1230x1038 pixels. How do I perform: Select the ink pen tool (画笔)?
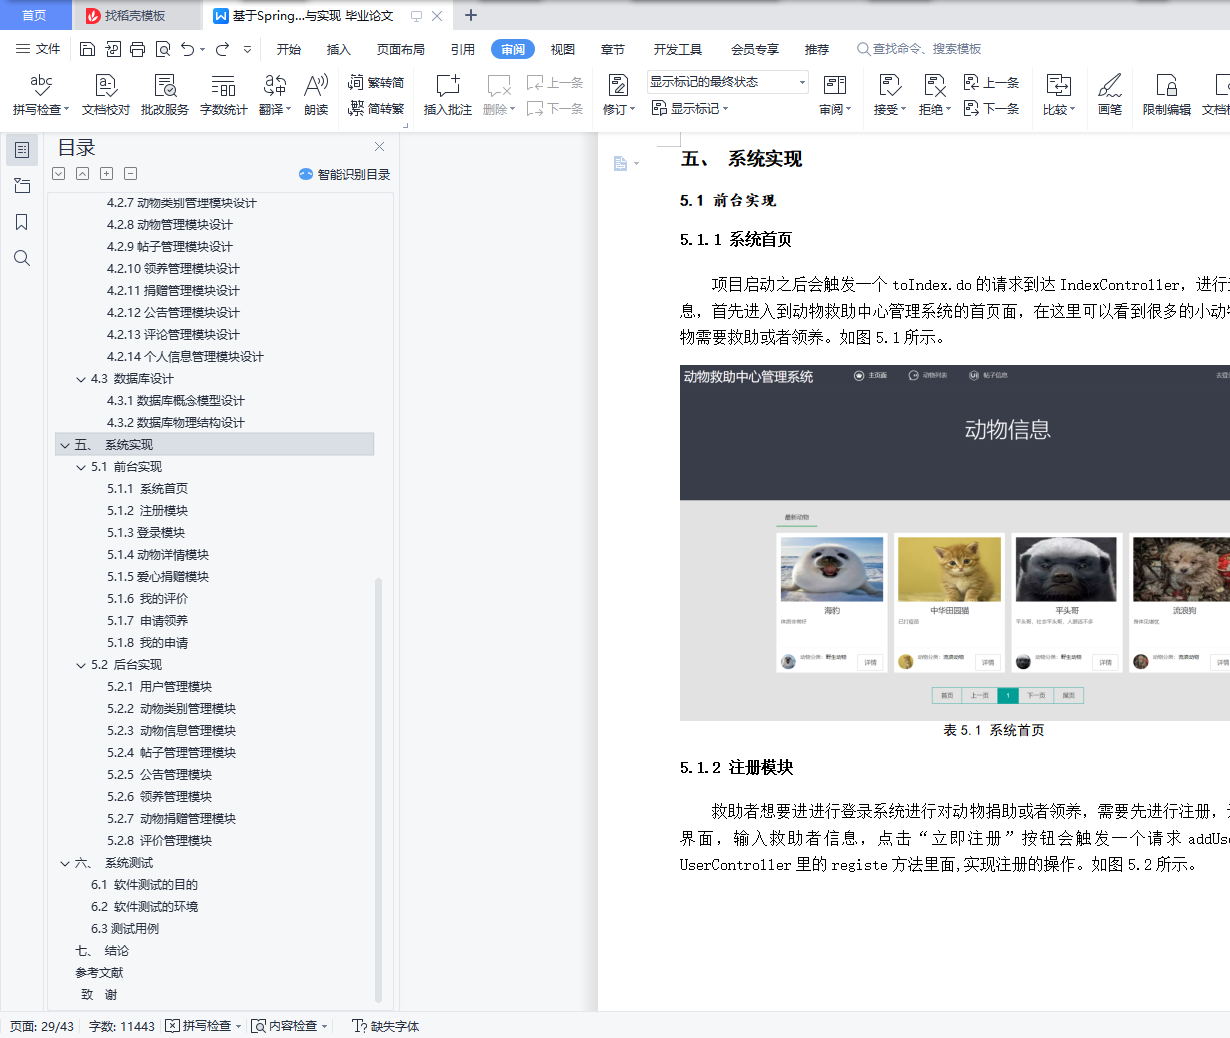tap(1110, 95)
